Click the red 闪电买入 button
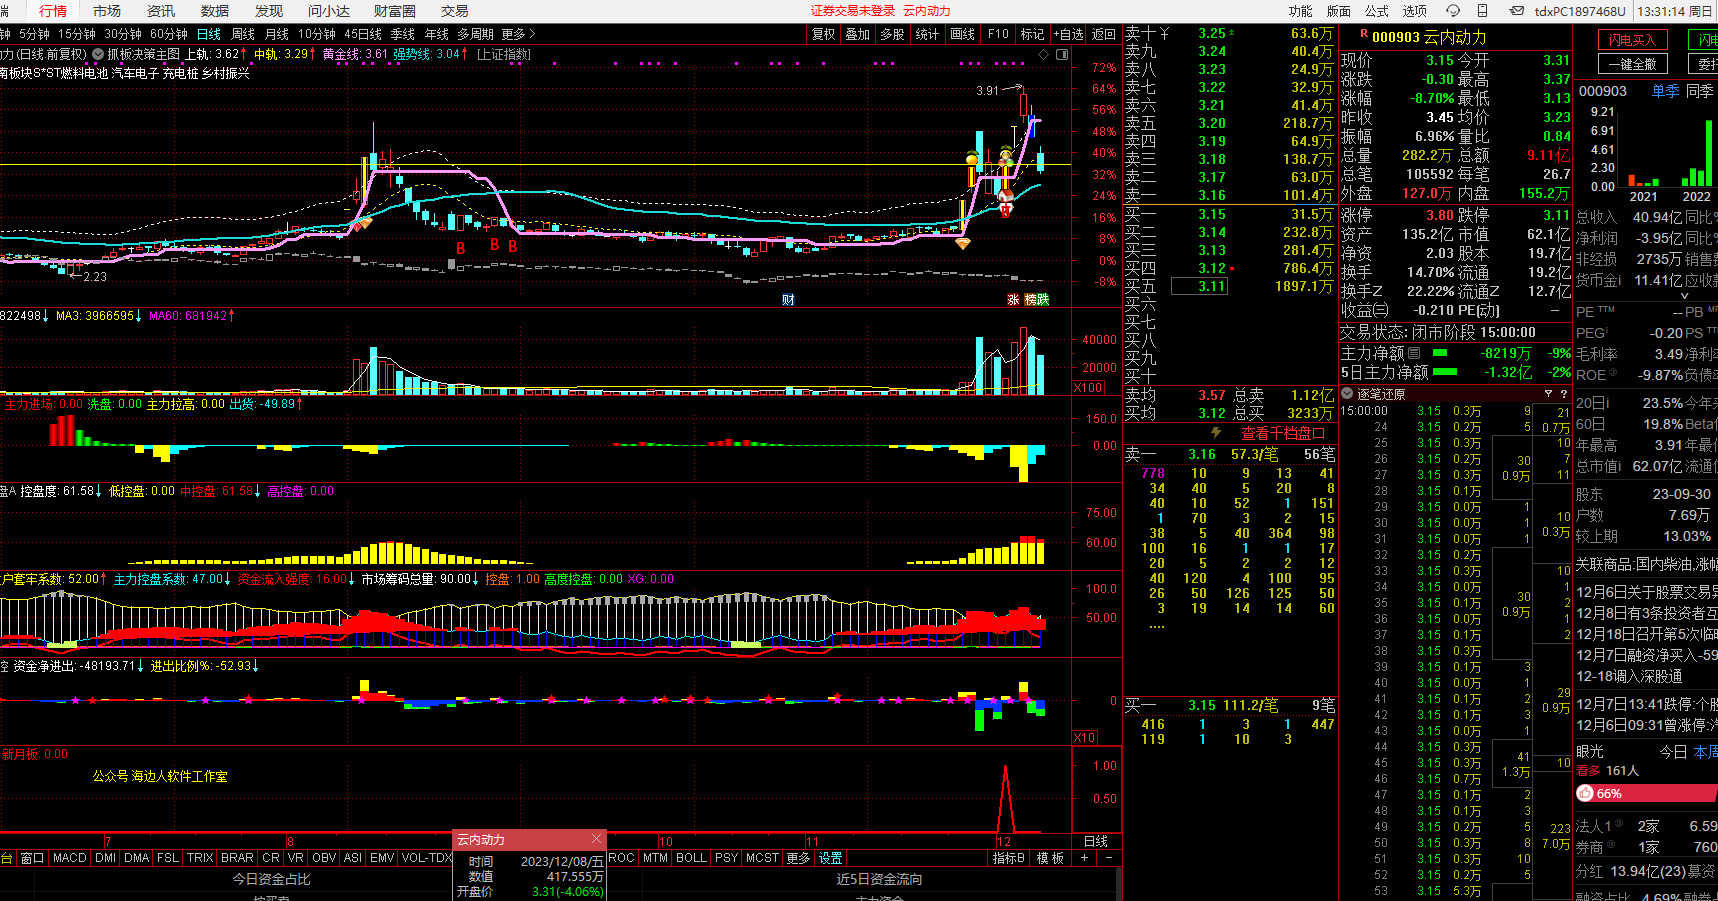 click(1632, 40)
